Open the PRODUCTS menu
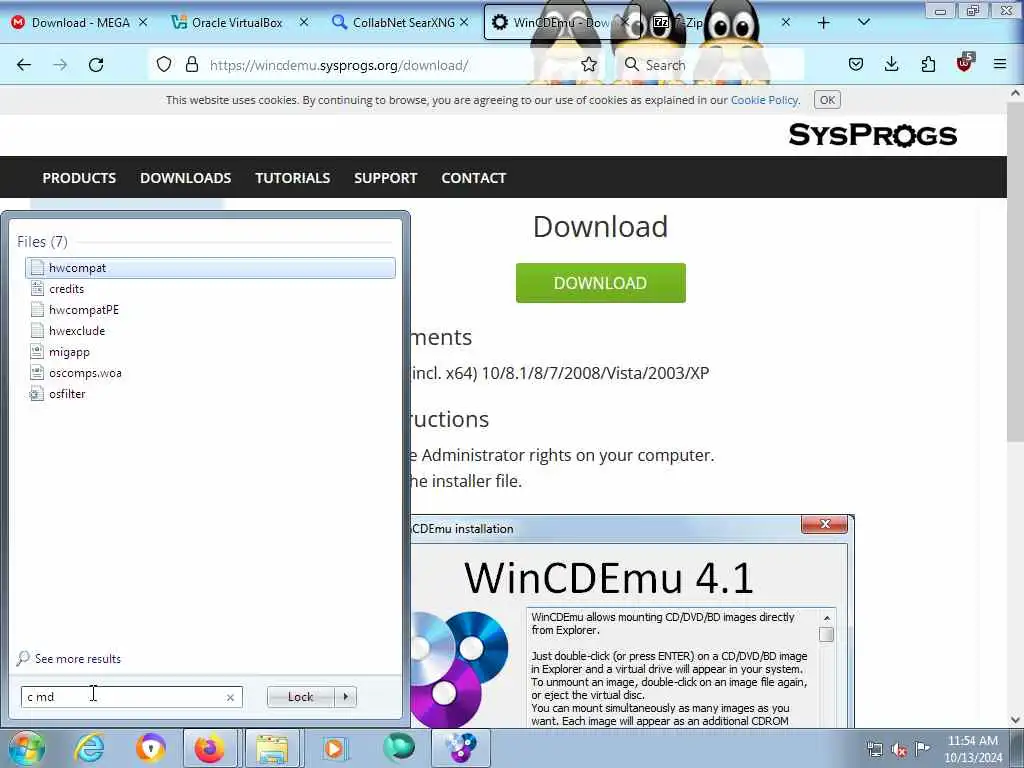 click(79, 178)
